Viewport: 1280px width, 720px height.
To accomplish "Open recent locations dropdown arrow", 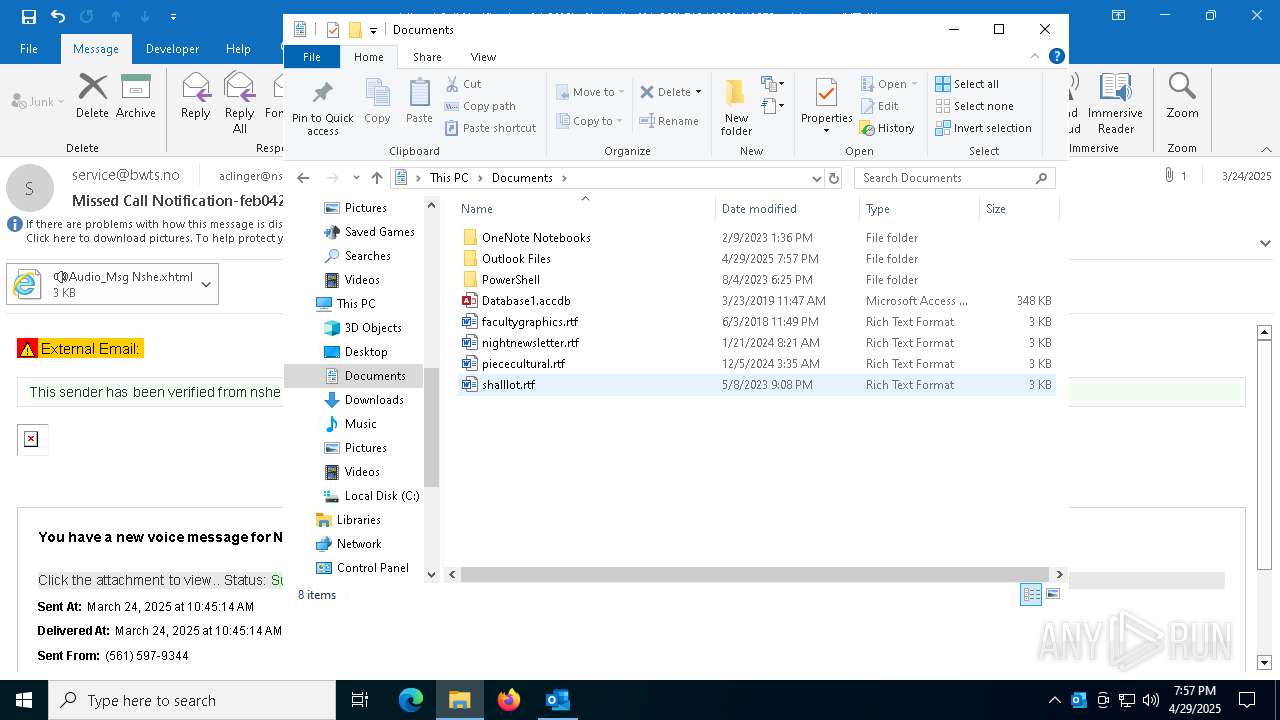I will click(x=356, y=178).
